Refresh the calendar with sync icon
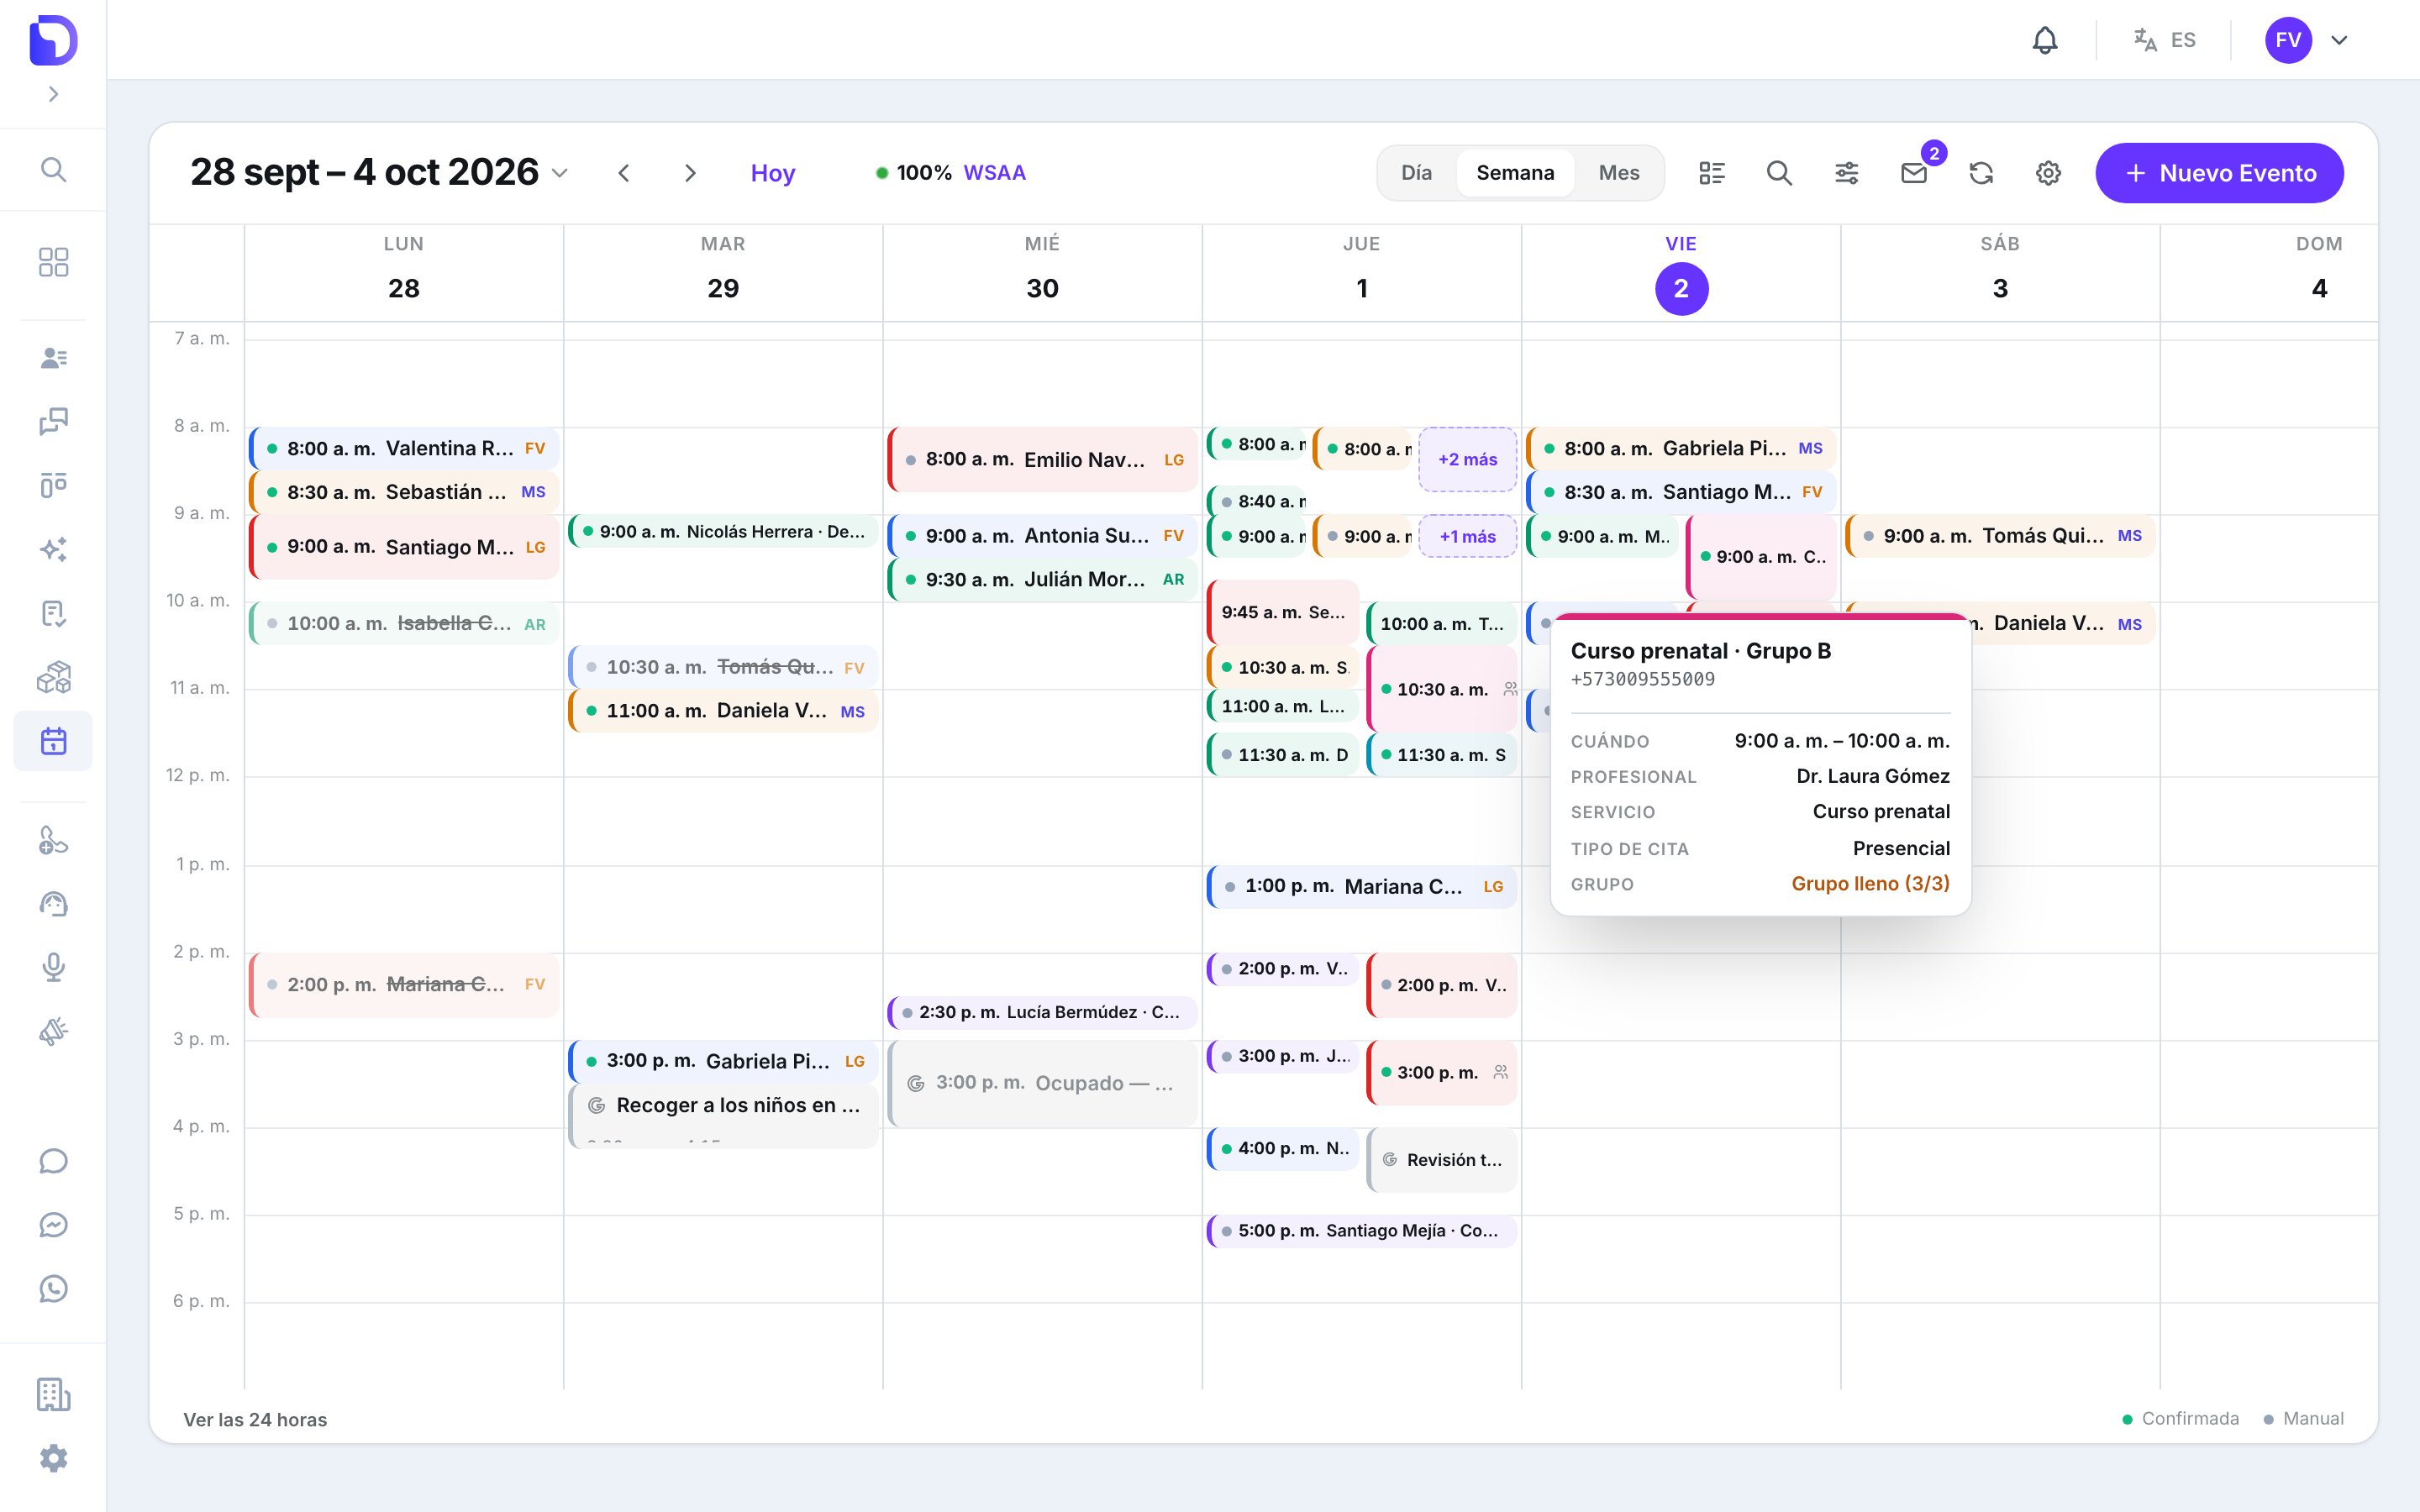 pos(1981,173)
